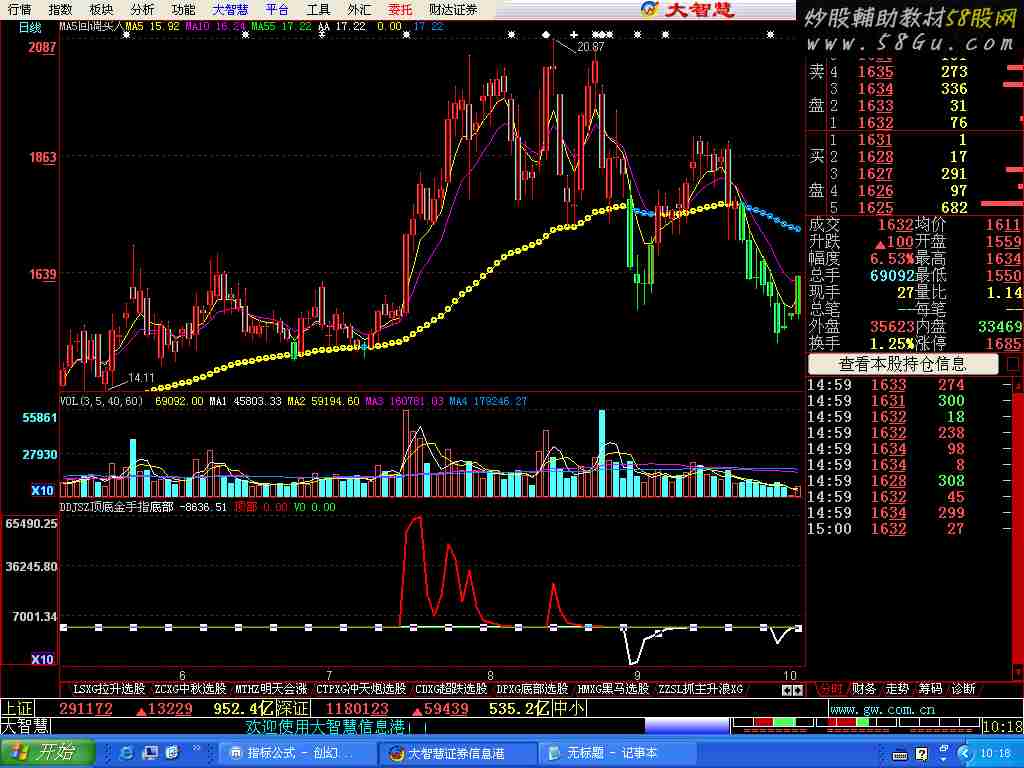This screenshot has width=1024, height=768.
Task: Open the 行情 menu
Action: coord(20,9)
